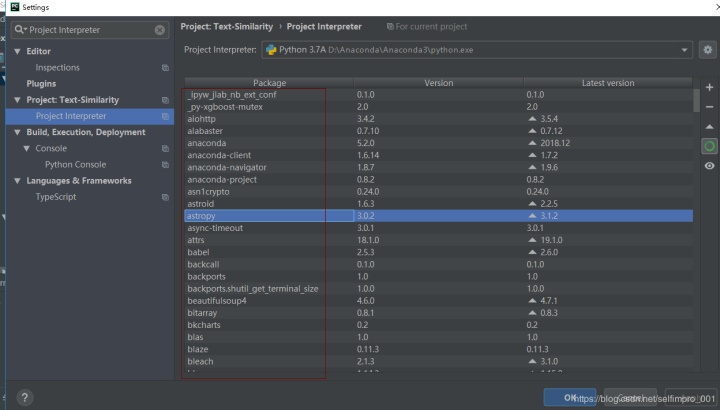Click the Package column header
The height and width of the screenshot is (410, 720).
pos(270,83)
